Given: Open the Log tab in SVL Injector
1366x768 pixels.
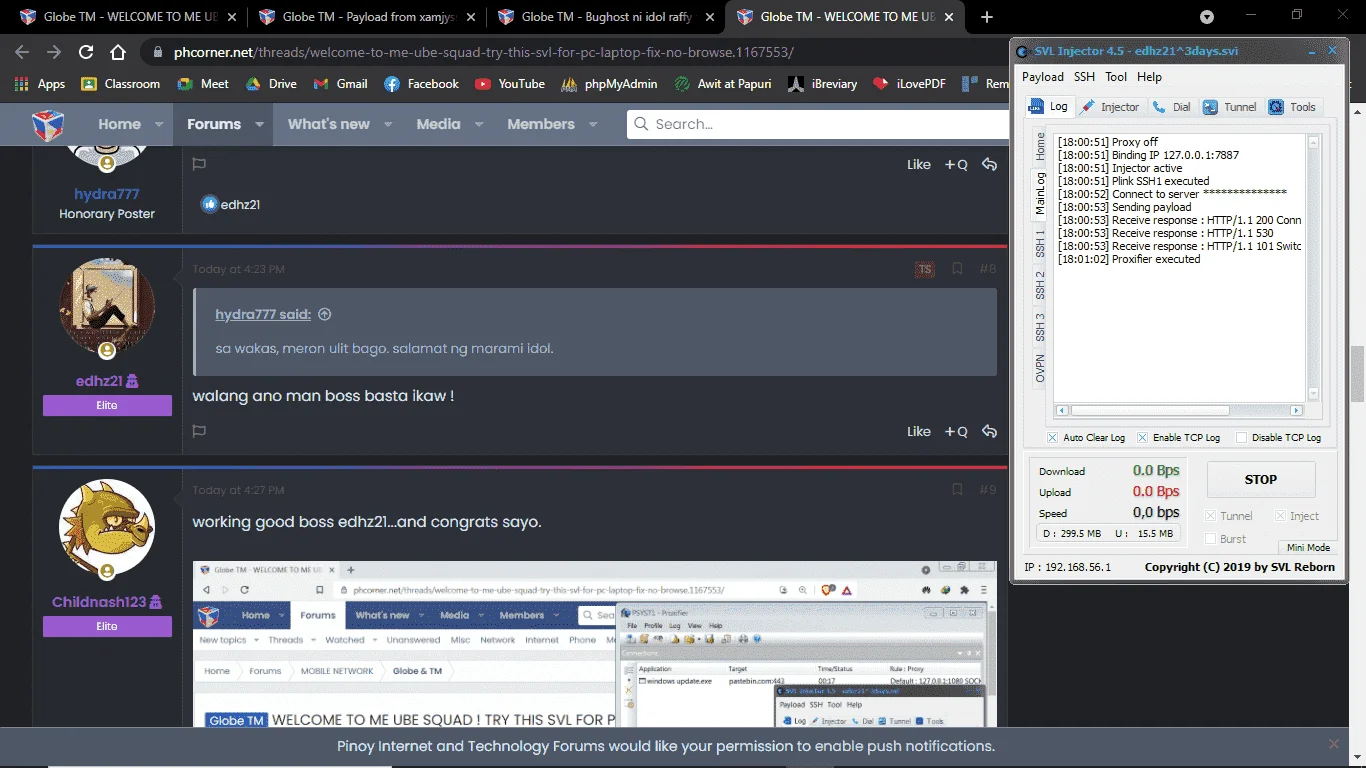Looking at the screenshot, I should [x=1049, y=107].
